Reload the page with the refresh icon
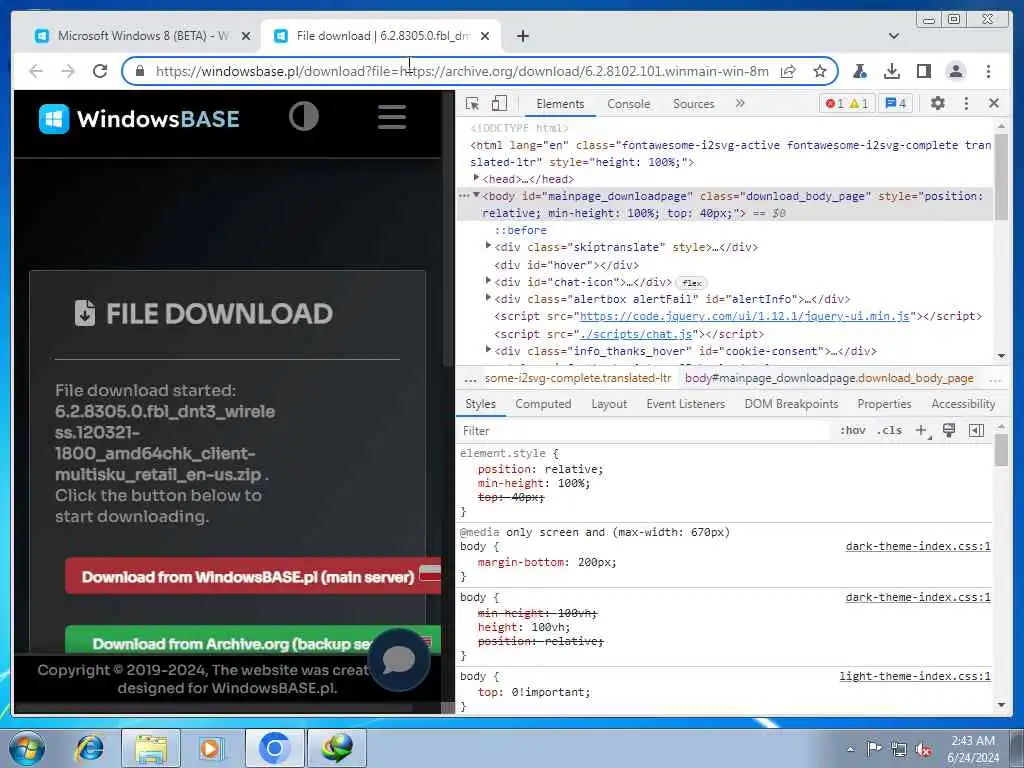Image resolution: width=1024 pixels, height=768 pixels. (x=100, y=71)
